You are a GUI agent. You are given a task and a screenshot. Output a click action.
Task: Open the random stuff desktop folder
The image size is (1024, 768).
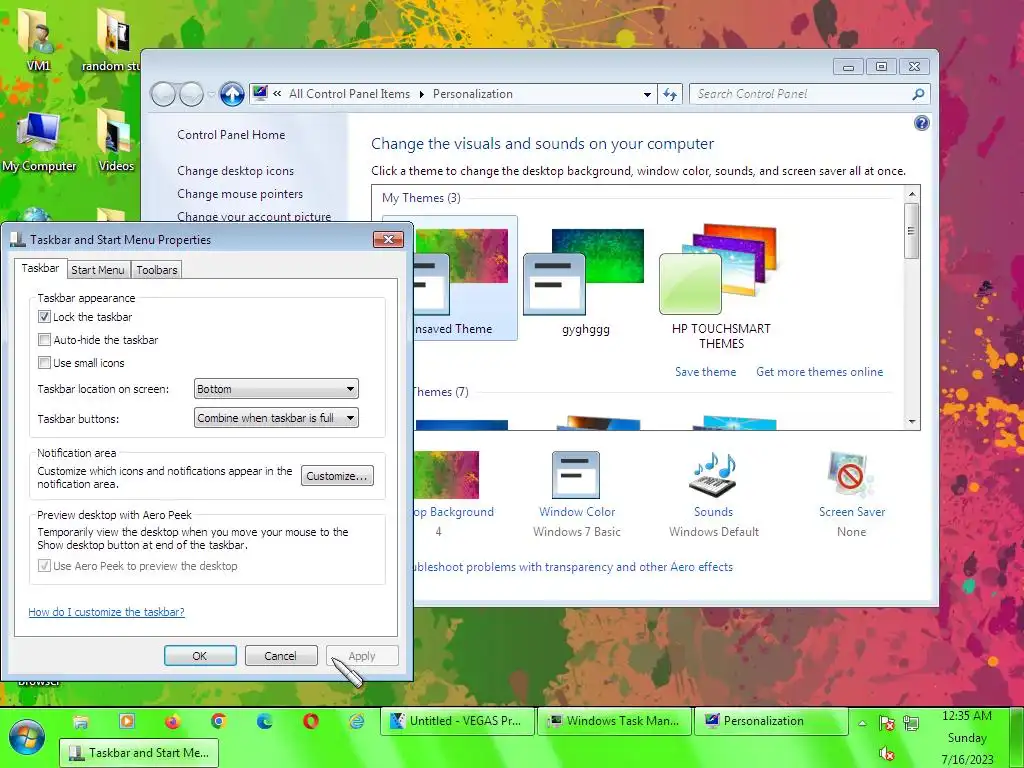click(x=112, y=40)
